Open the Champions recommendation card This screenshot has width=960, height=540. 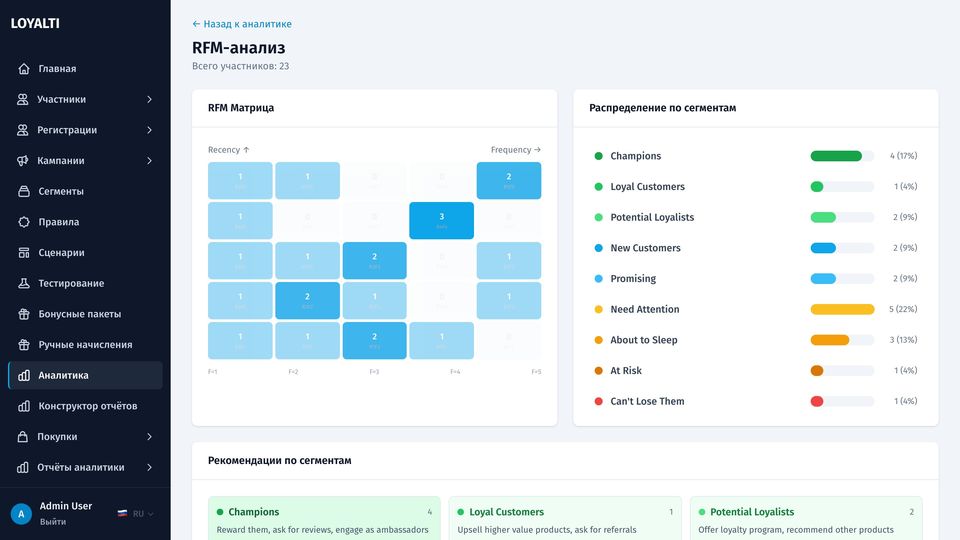point(324,518)
